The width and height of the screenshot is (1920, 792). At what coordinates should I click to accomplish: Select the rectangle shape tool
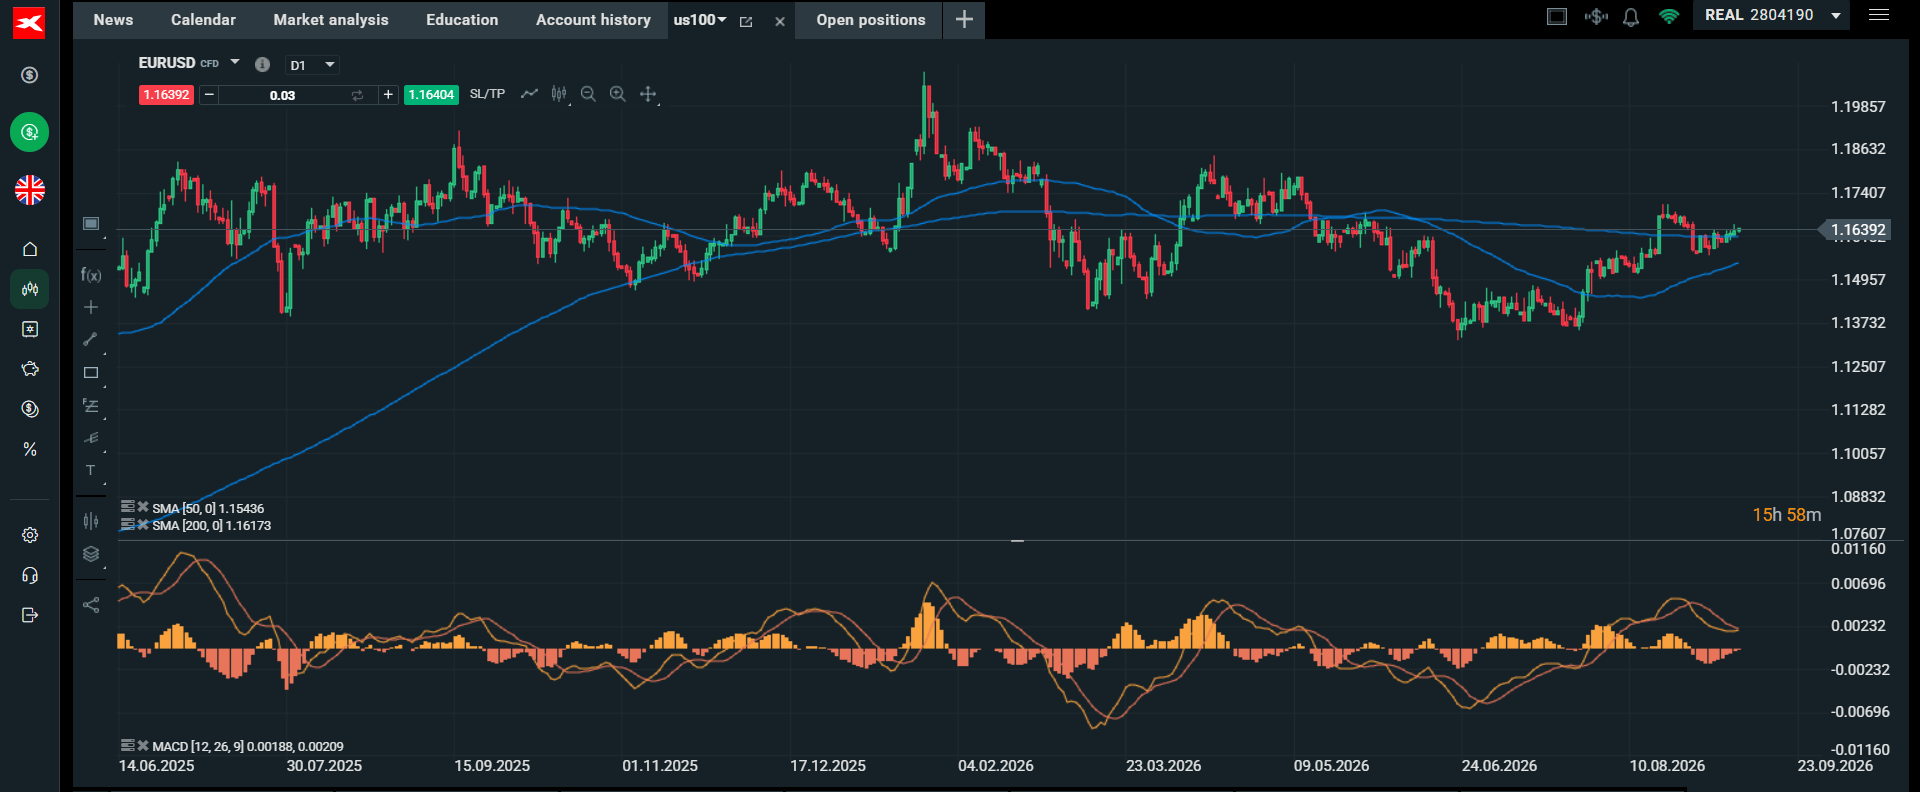(x=91, y=373)
